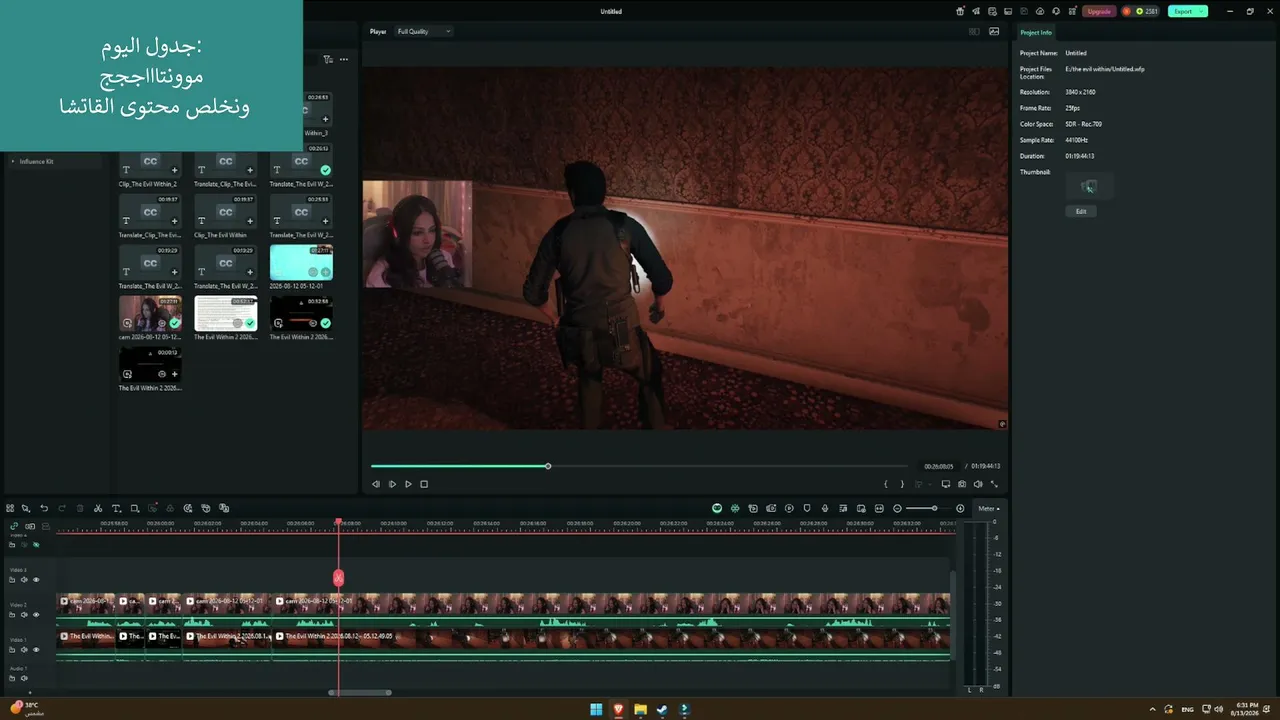Open cloud upload icon in title bar

pos(1040,11)
